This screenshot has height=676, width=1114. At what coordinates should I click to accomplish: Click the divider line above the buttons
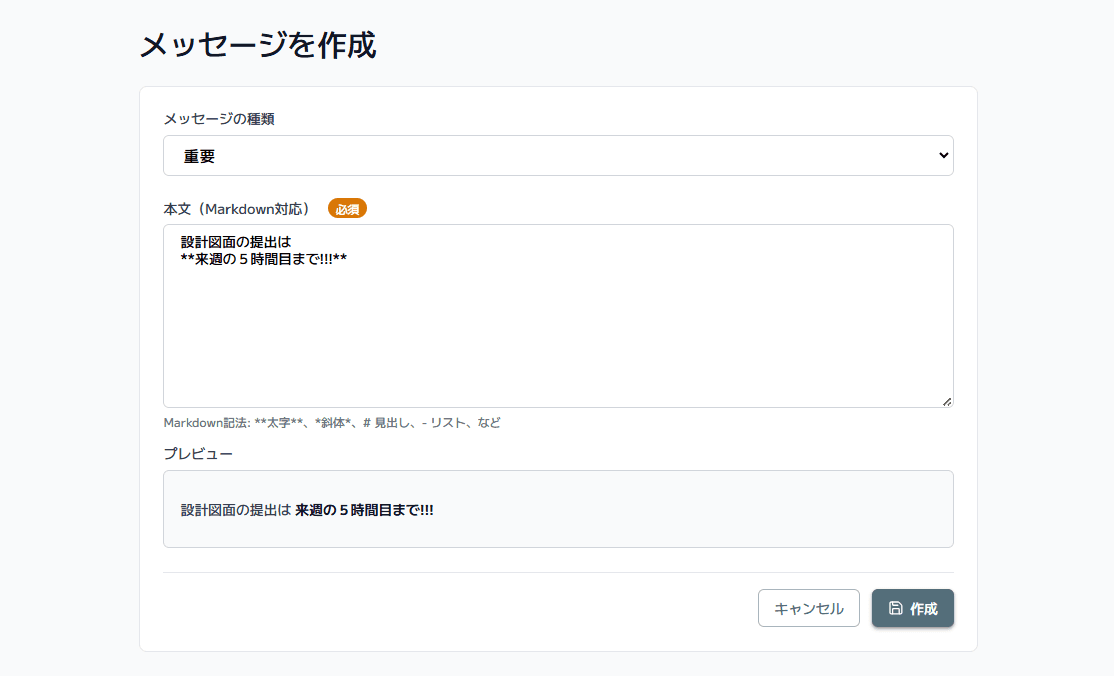(x=558, y=572)
